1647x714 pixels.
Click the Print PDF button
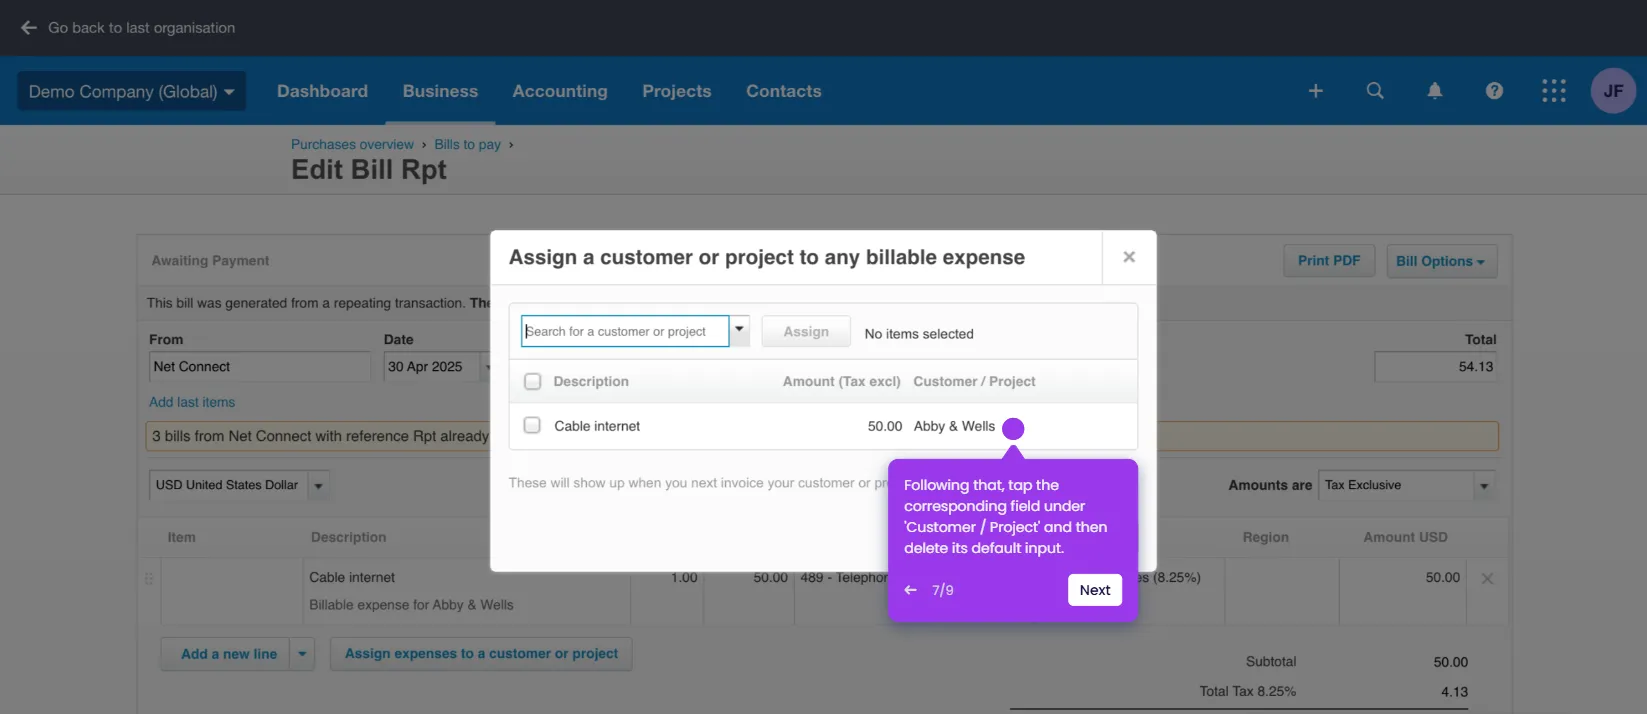[1329, 261]
